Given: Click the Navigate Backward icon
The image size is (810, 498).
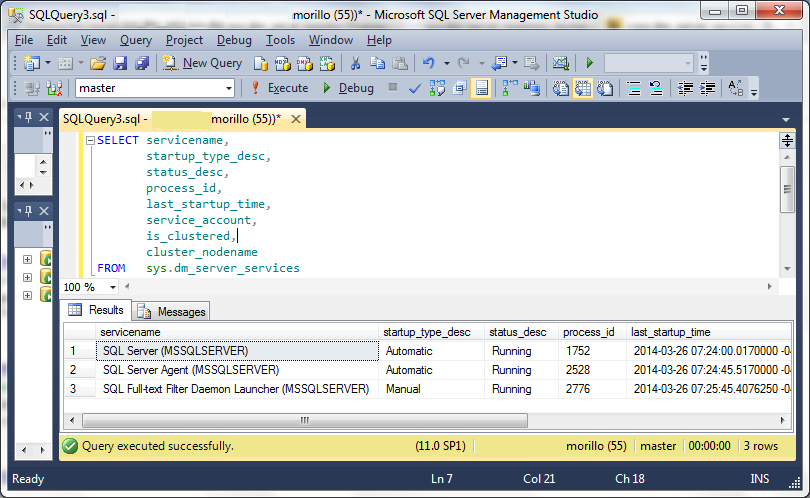Looking at the screenshot, I should (x=500, y=63).
